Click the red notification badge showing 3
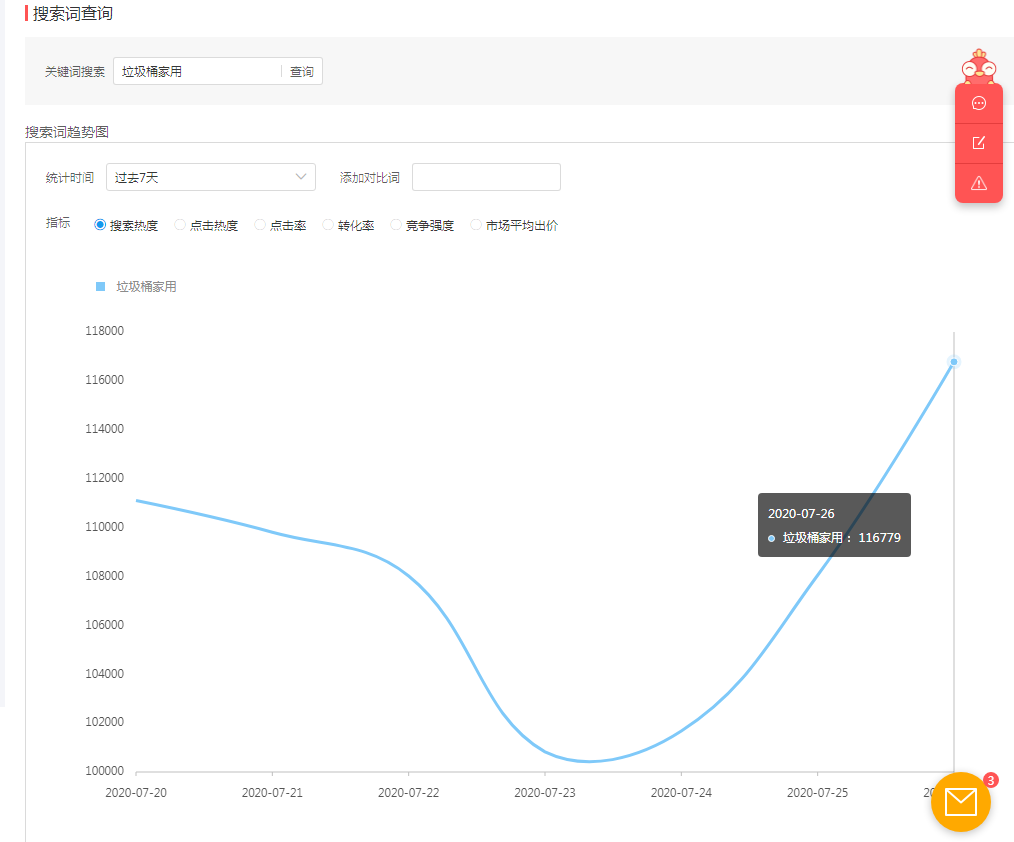 coord(990,780)
